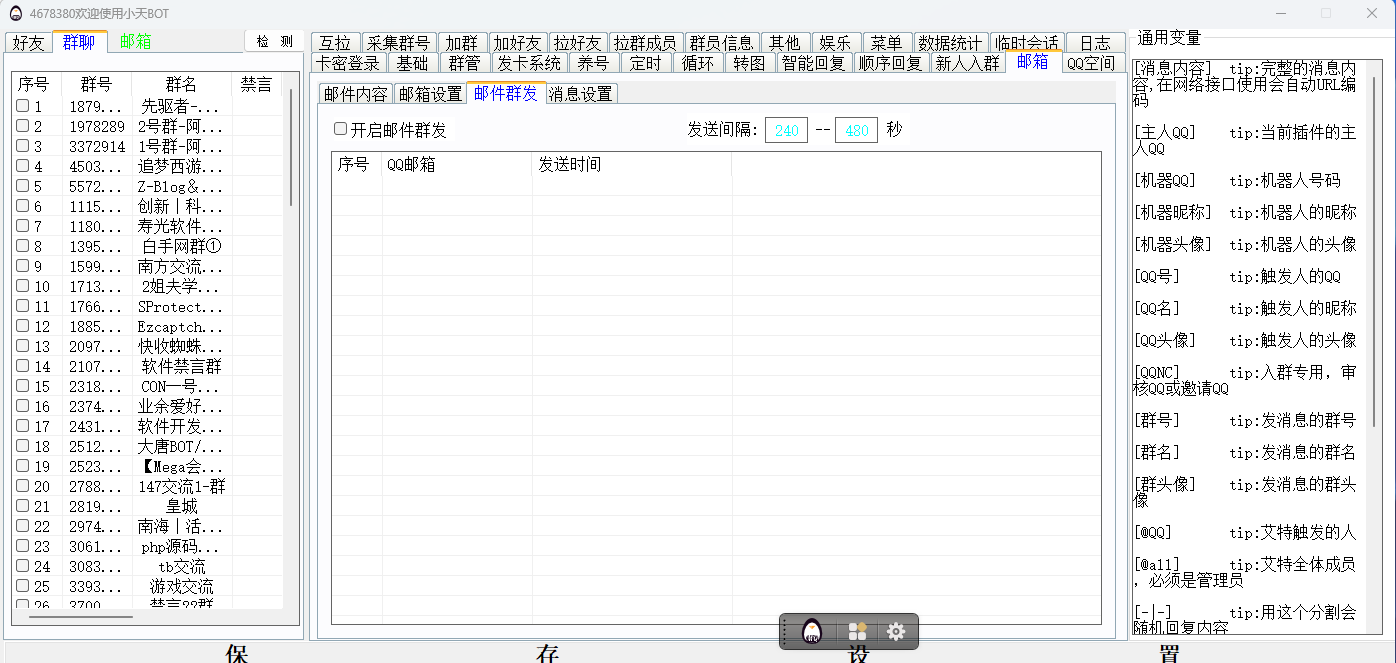
Task: Click the QQ邮箱 column header
Action: (456, 165)
